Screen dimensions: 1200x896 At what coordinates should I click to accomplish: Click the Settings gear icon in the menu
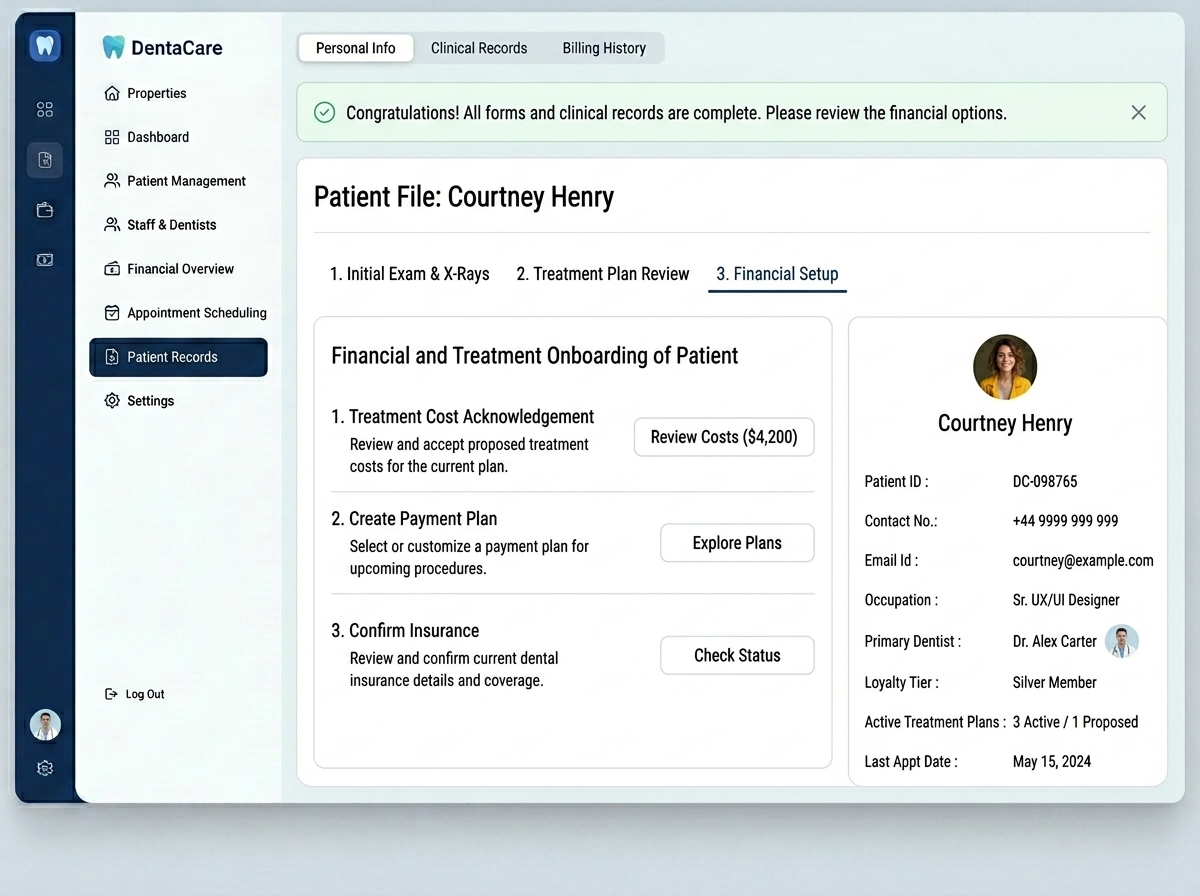[x=112, y=401]
